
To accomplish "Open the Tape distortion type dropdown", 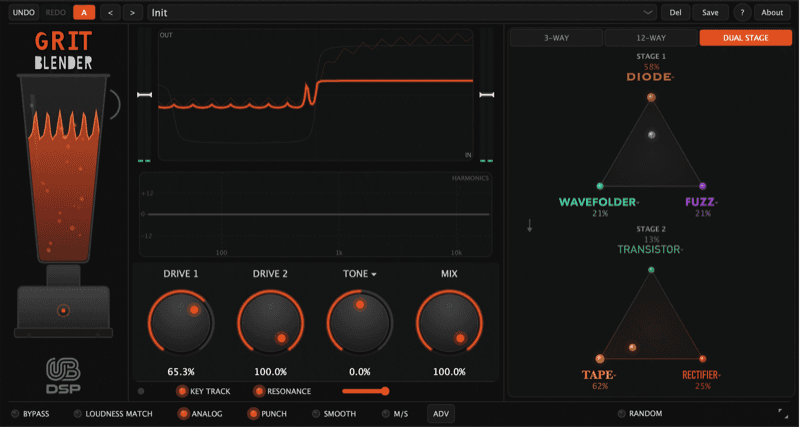I will pos(599,375).
